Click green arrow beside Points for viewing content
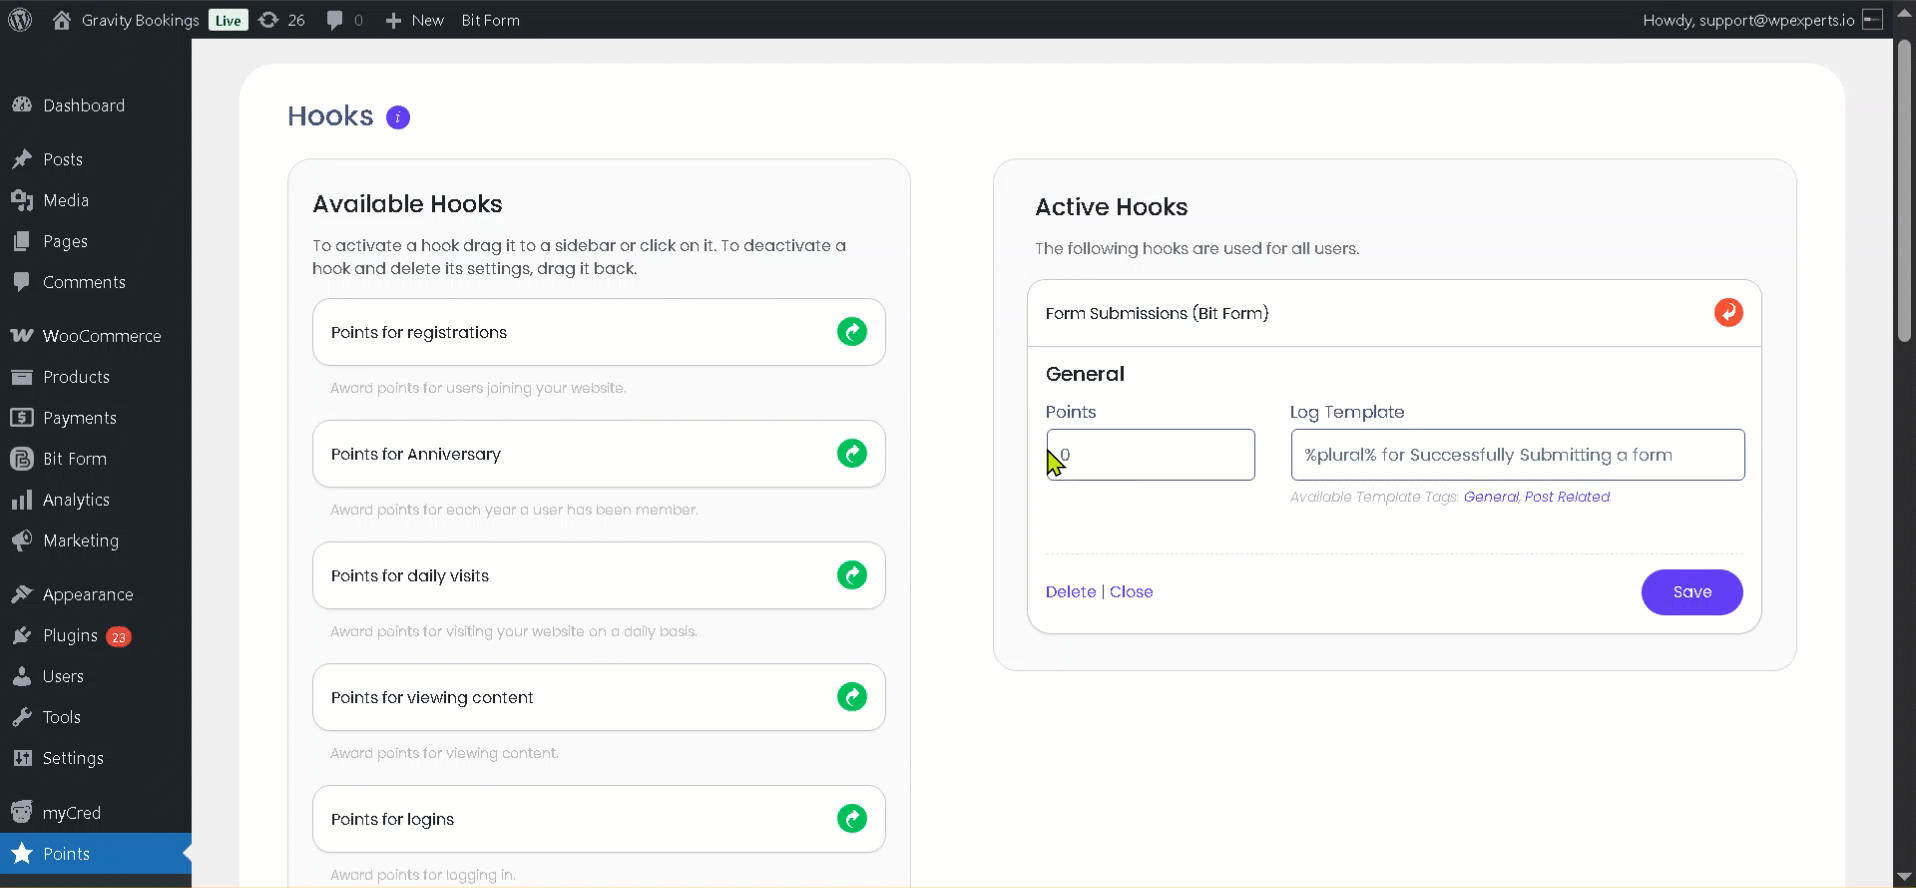This screenshot has height=888, width=1916. 851,697
